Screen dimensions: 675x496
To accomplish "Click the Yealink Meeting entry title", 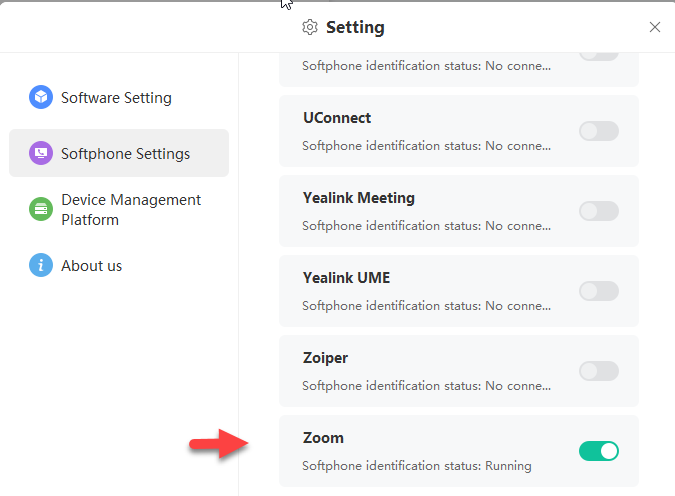I will (x=358, y=198).
